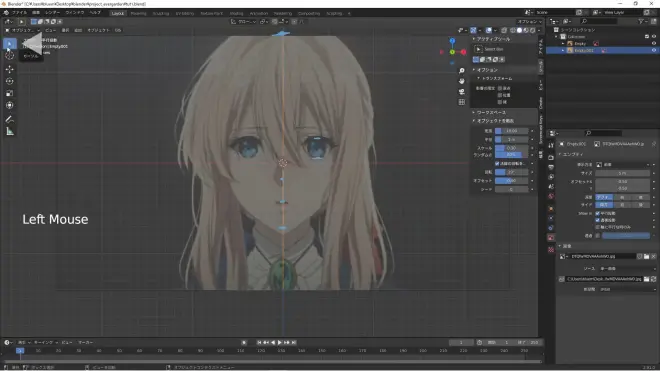This screenshot has width=660, height=371.
Task: Open the Output properties tab icon
Action: point(551,167)
